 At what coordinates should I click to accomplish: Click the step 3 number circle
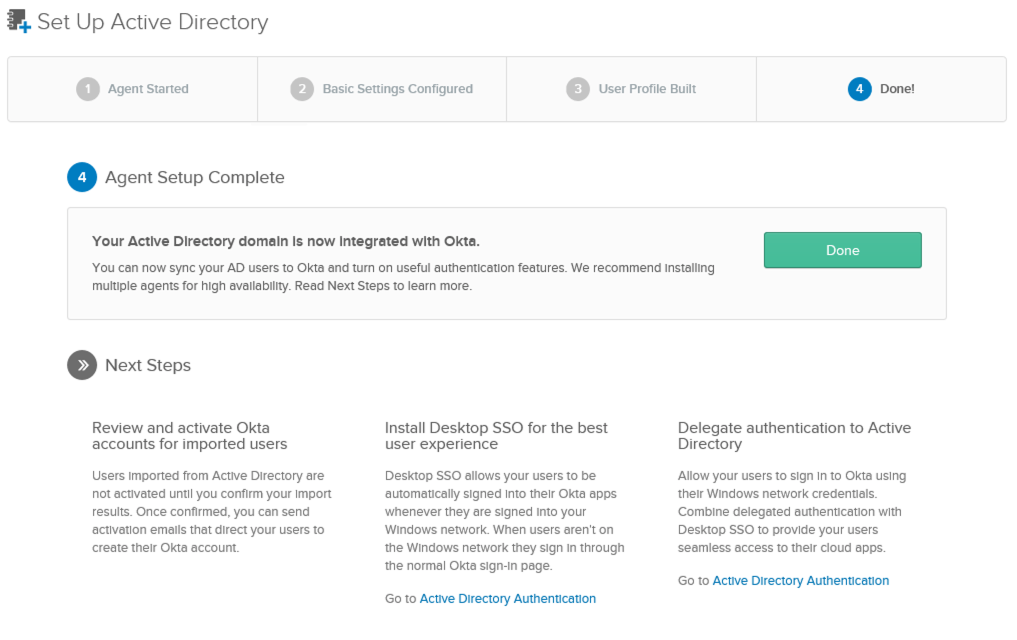(x=578, y=89)
